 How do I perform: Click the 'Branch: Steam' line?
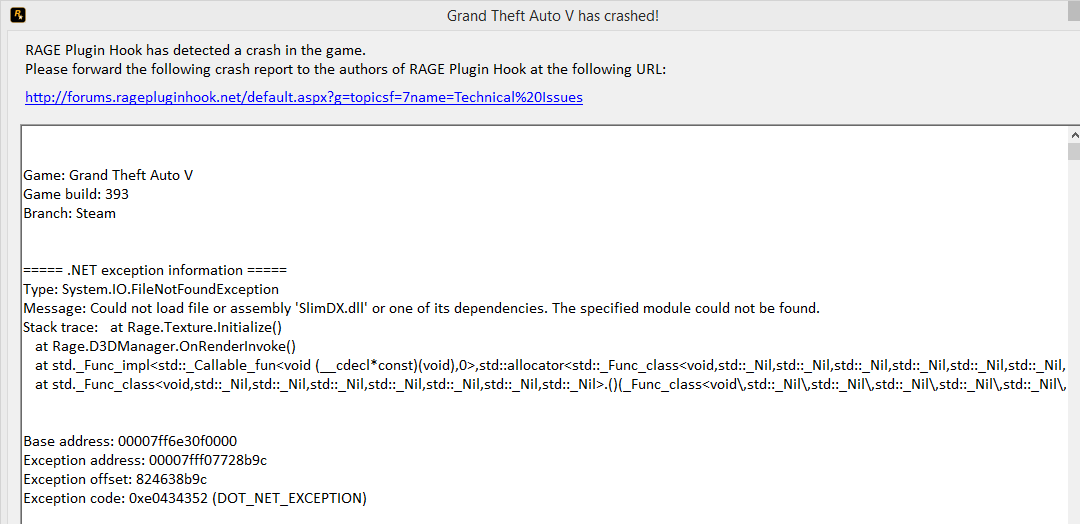point(69,213)
